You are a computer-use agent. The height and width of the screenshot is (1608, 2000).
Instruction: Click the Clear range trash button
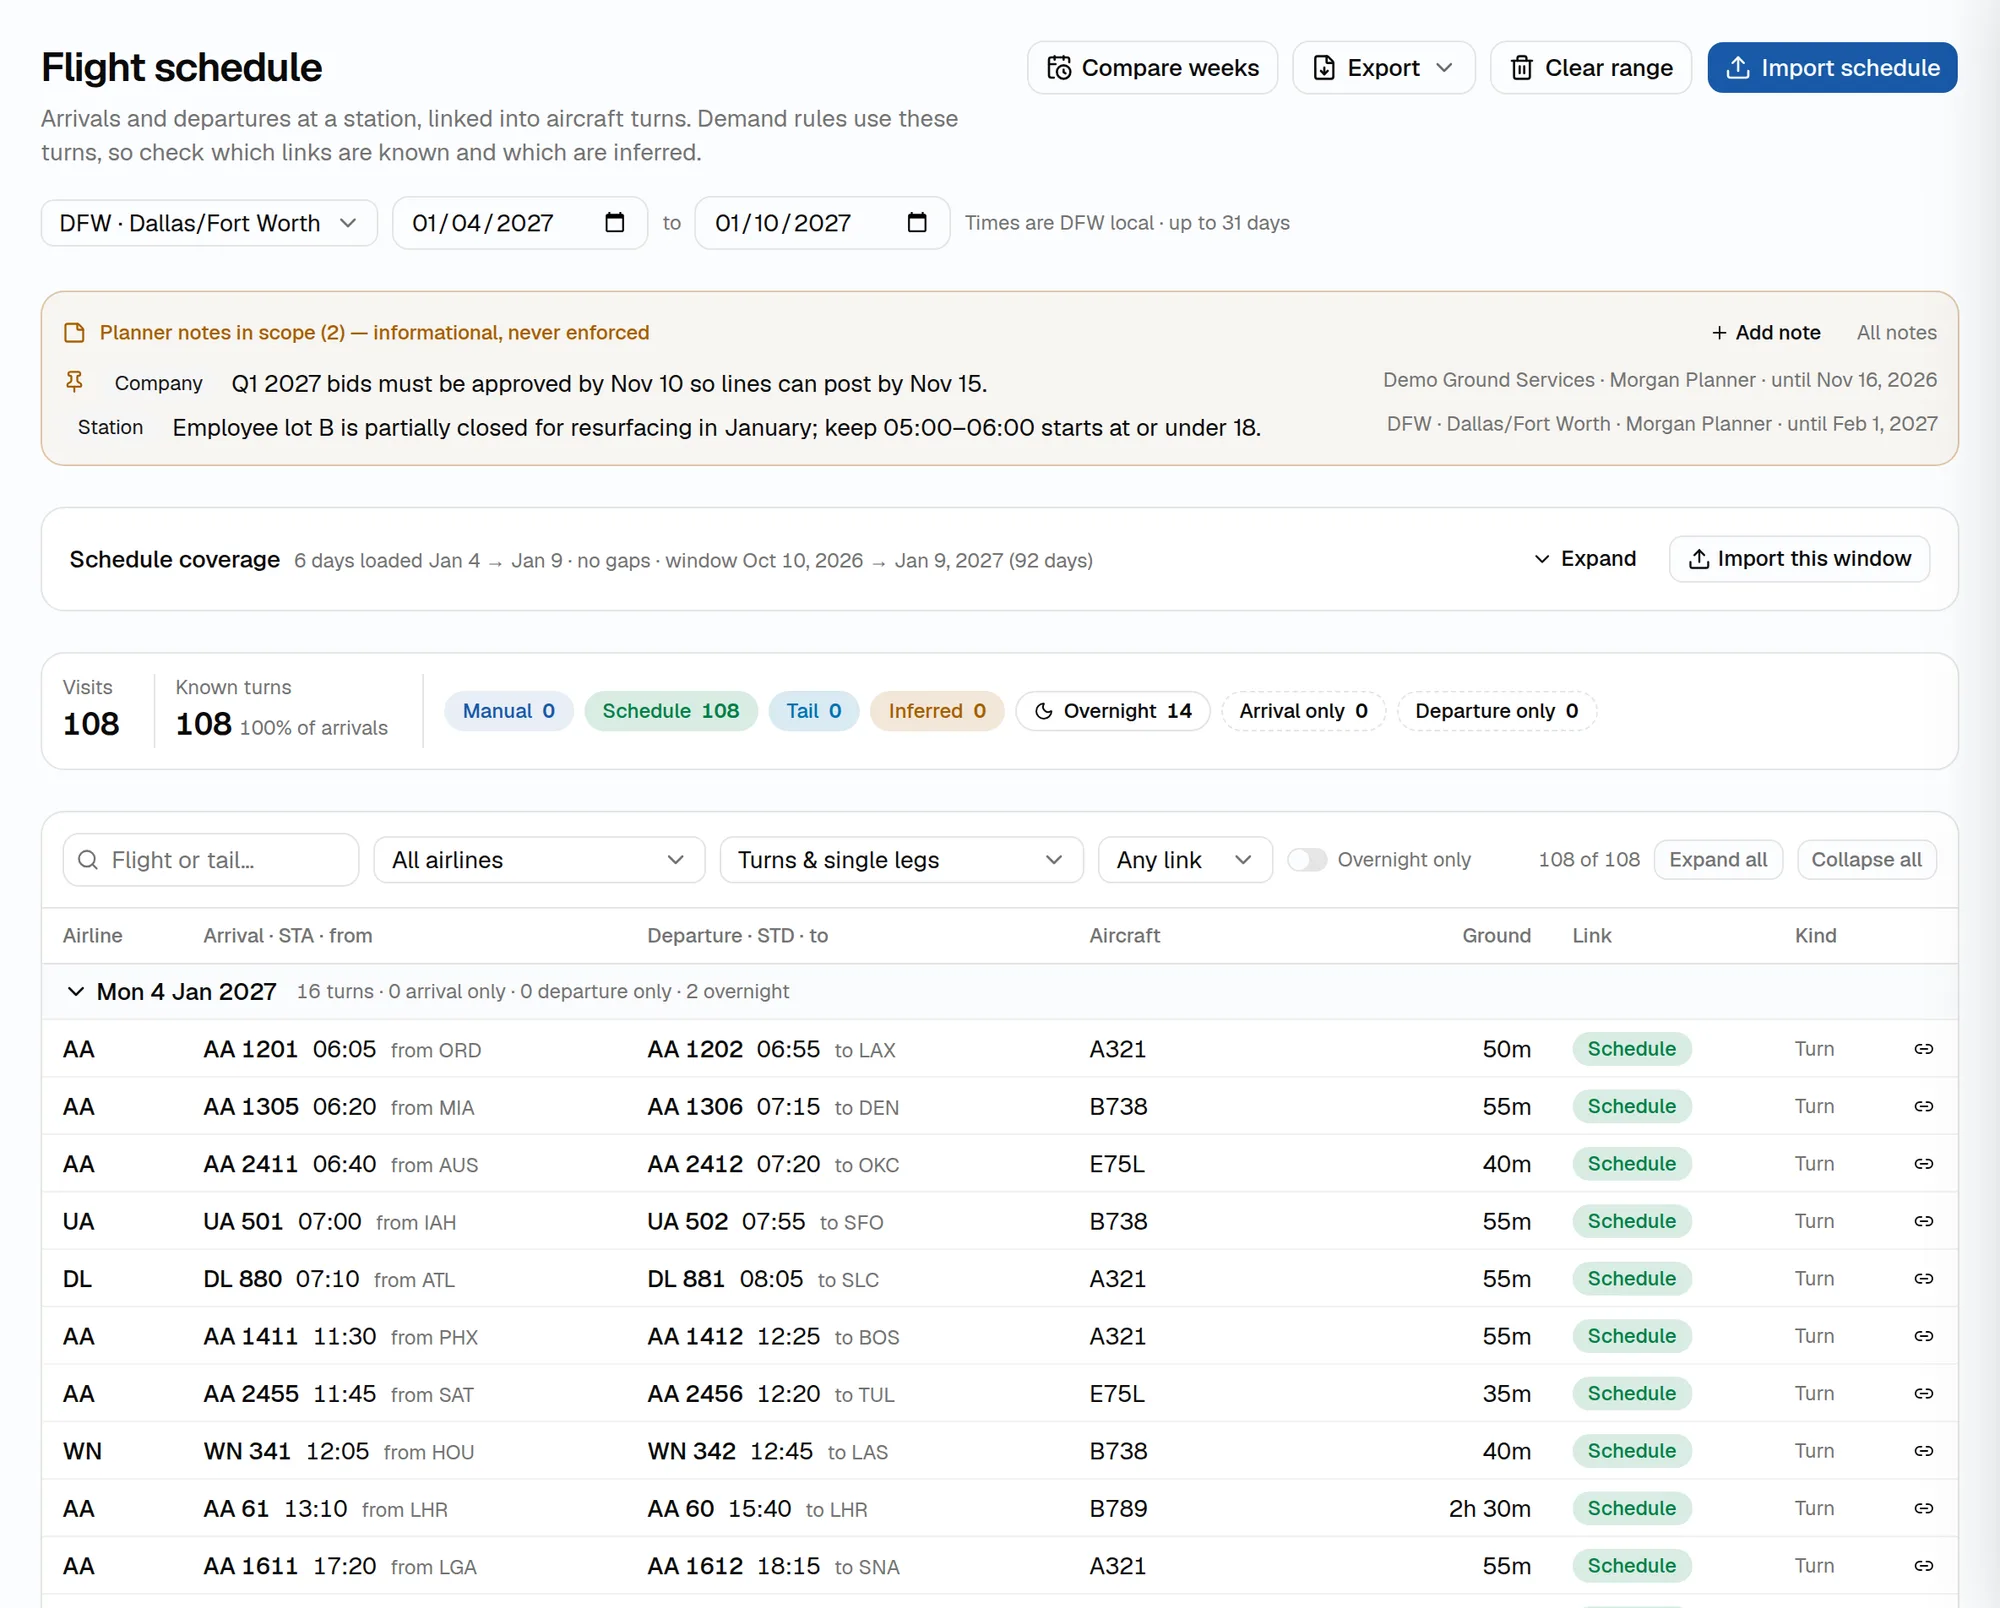1590,68
